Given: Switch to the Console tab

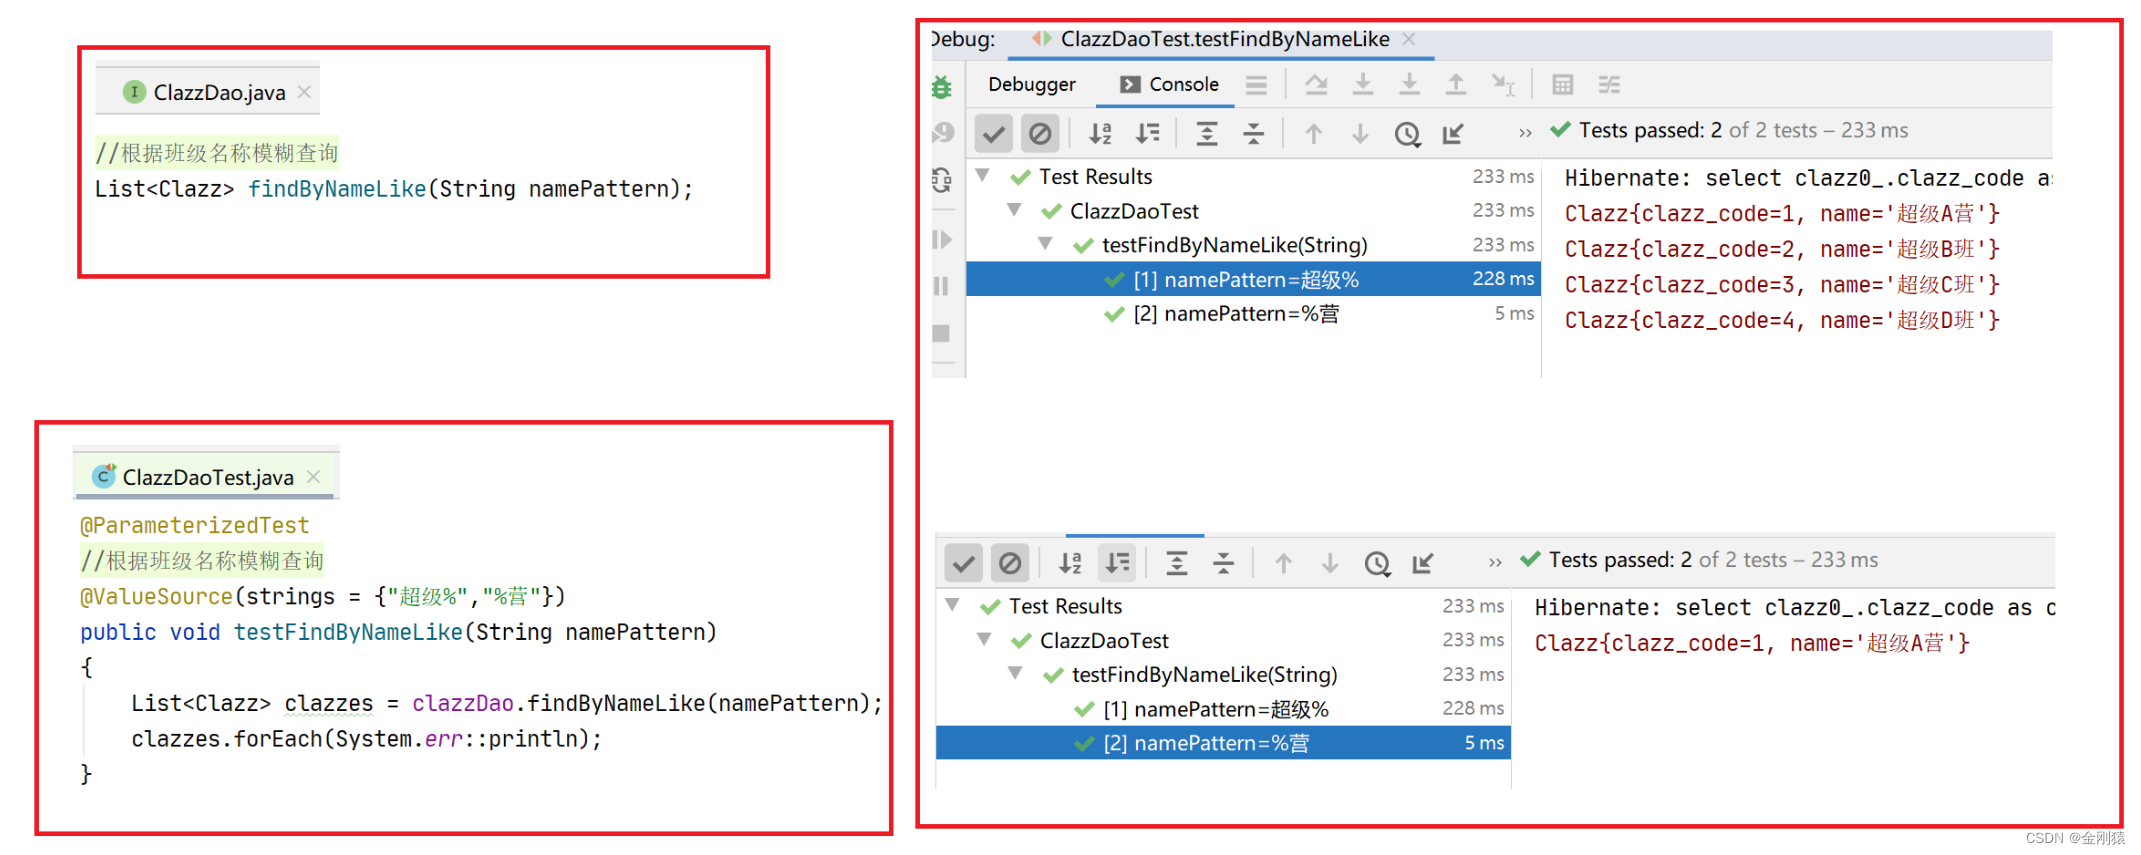Looking at the screenshot, I should click(x=1169, y=85).
